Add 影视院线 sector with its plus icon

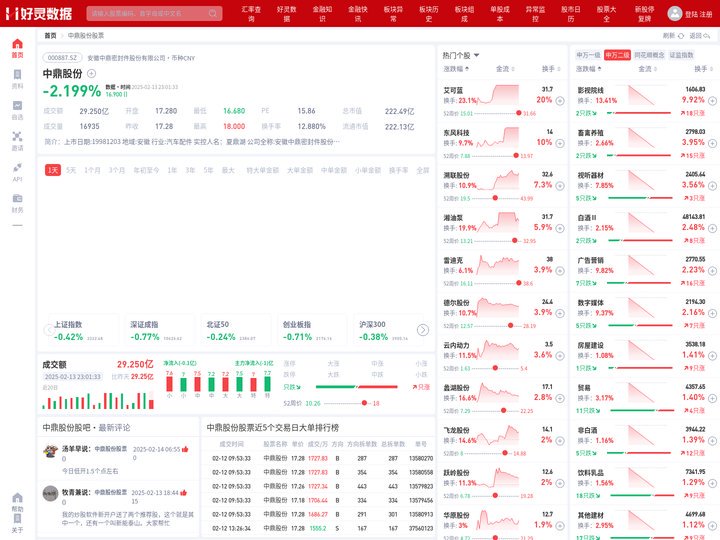point(712,101)
